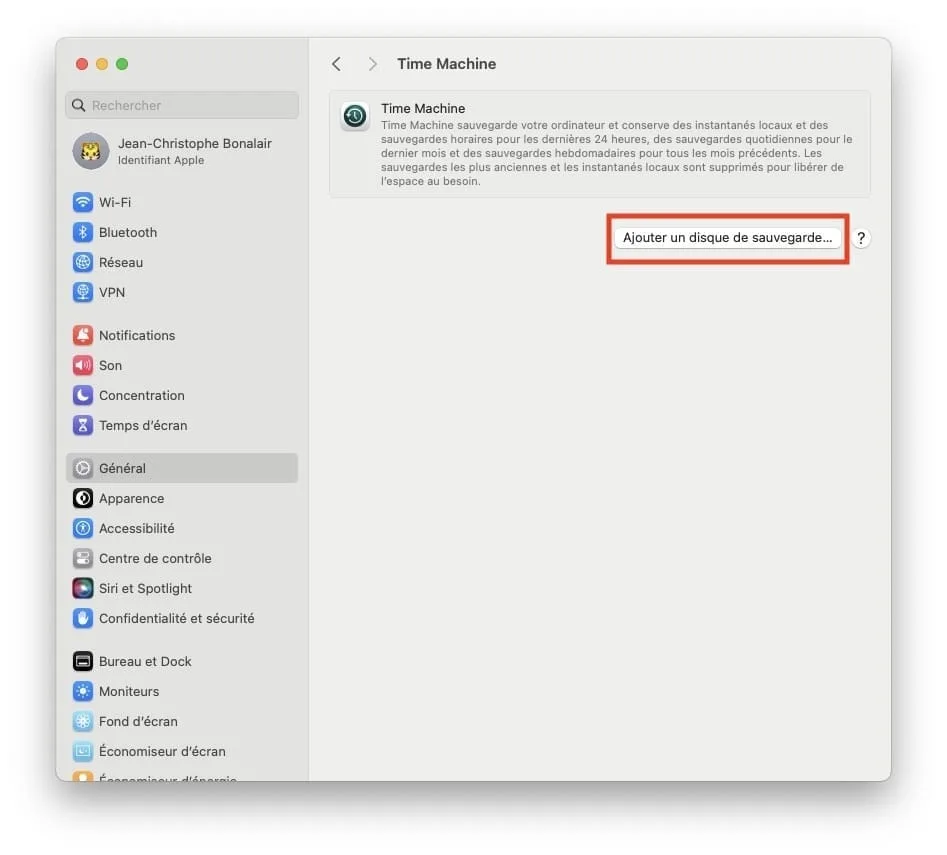Go back with the left chevron
Viewport: 947px width, 855px height.
click(336, 64)
